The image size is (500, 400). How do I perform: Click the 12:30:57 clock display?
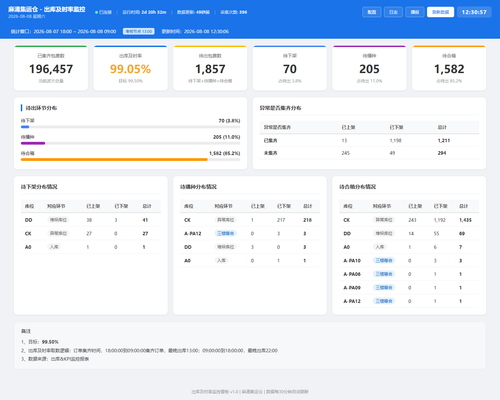[474, 12]
